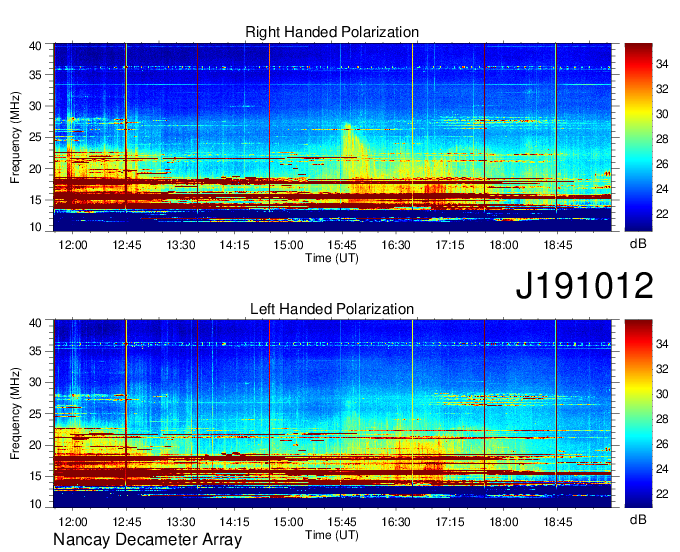
Task: Click the 12:45 time tick of the Right Handed plot
Action: click(127, 245)
